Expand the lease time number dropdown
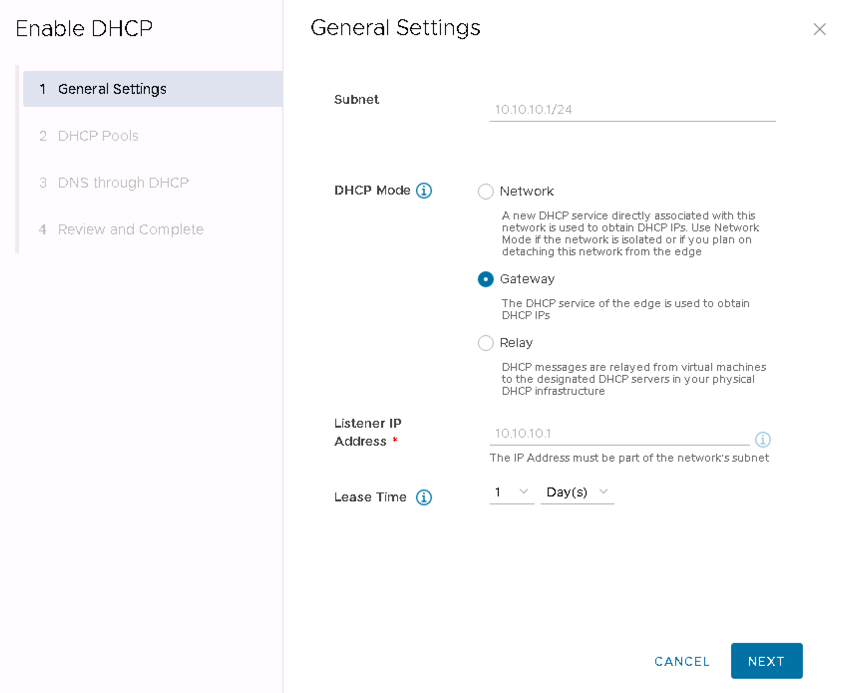This screenshot has width=845, height=693. [x=511, y=493]
